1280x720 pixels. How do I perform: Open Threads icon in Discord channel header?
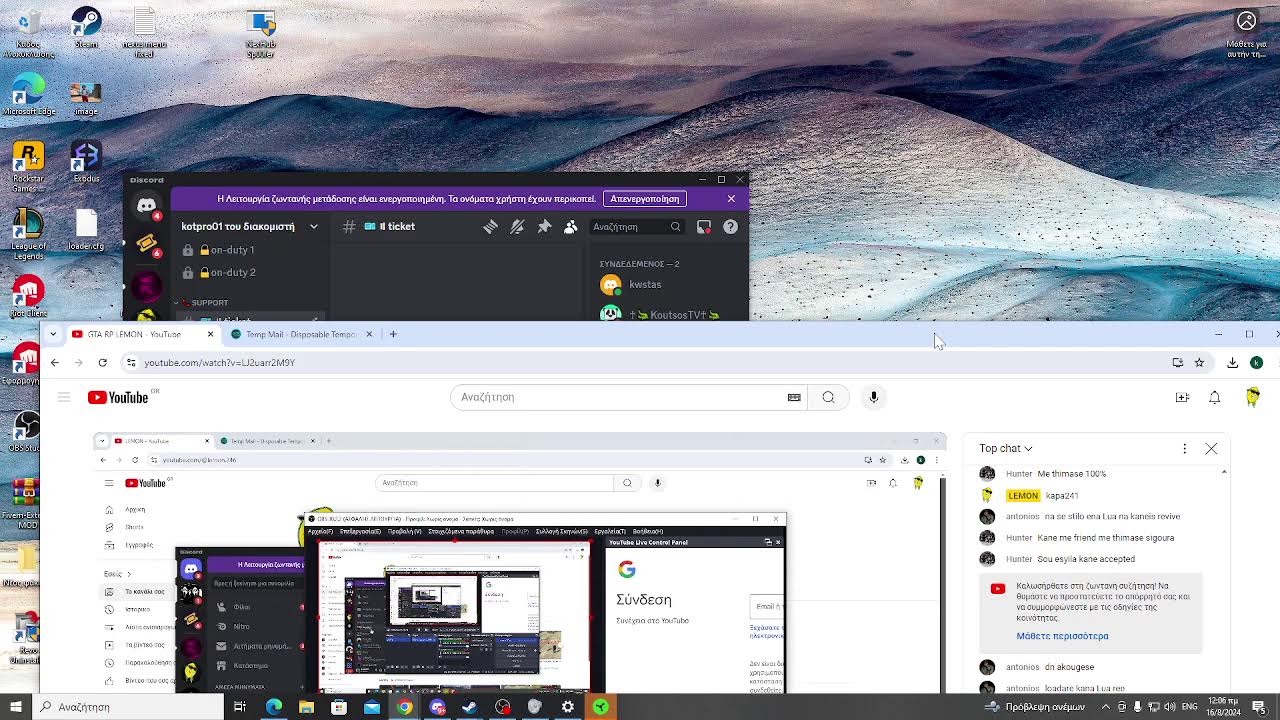[x=490, y=227]
